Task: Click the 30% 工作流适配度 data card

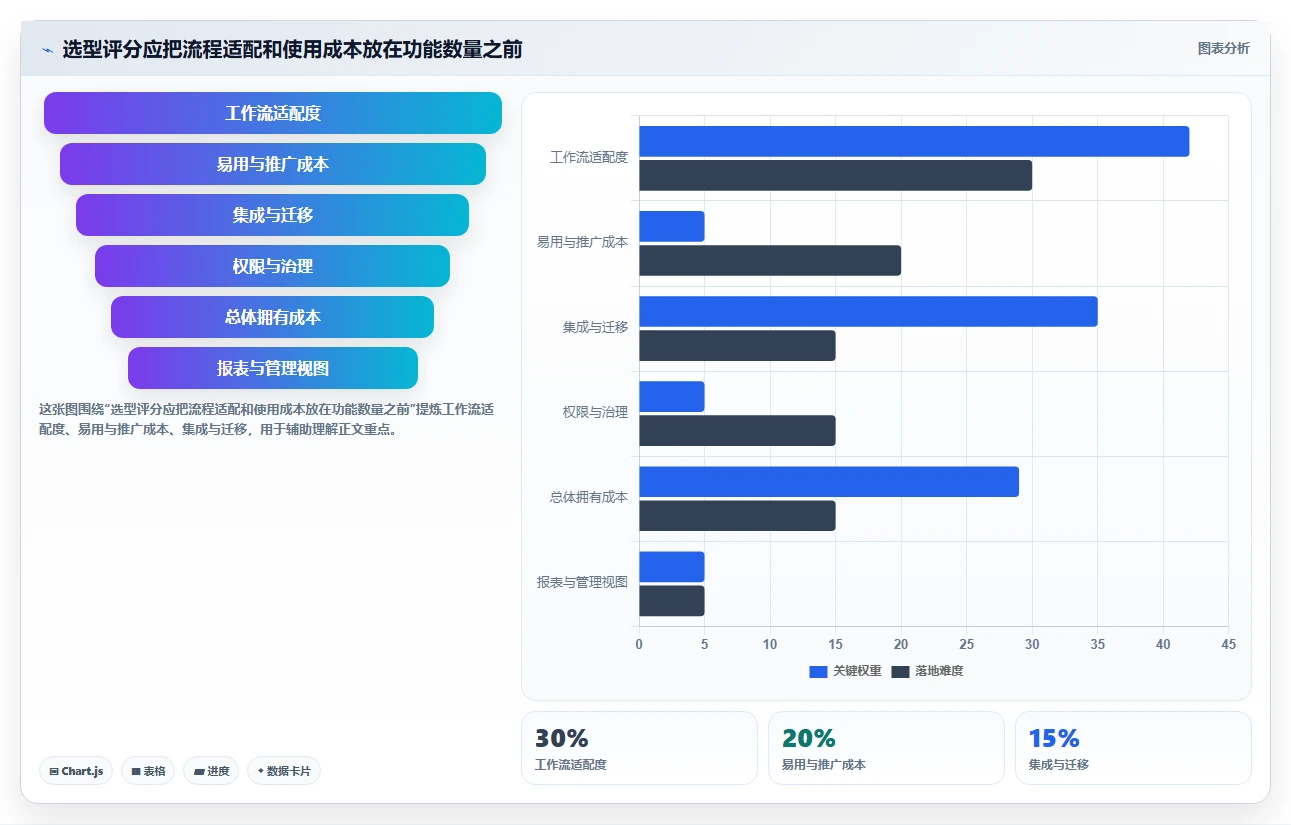Action: tap(640, 748)
